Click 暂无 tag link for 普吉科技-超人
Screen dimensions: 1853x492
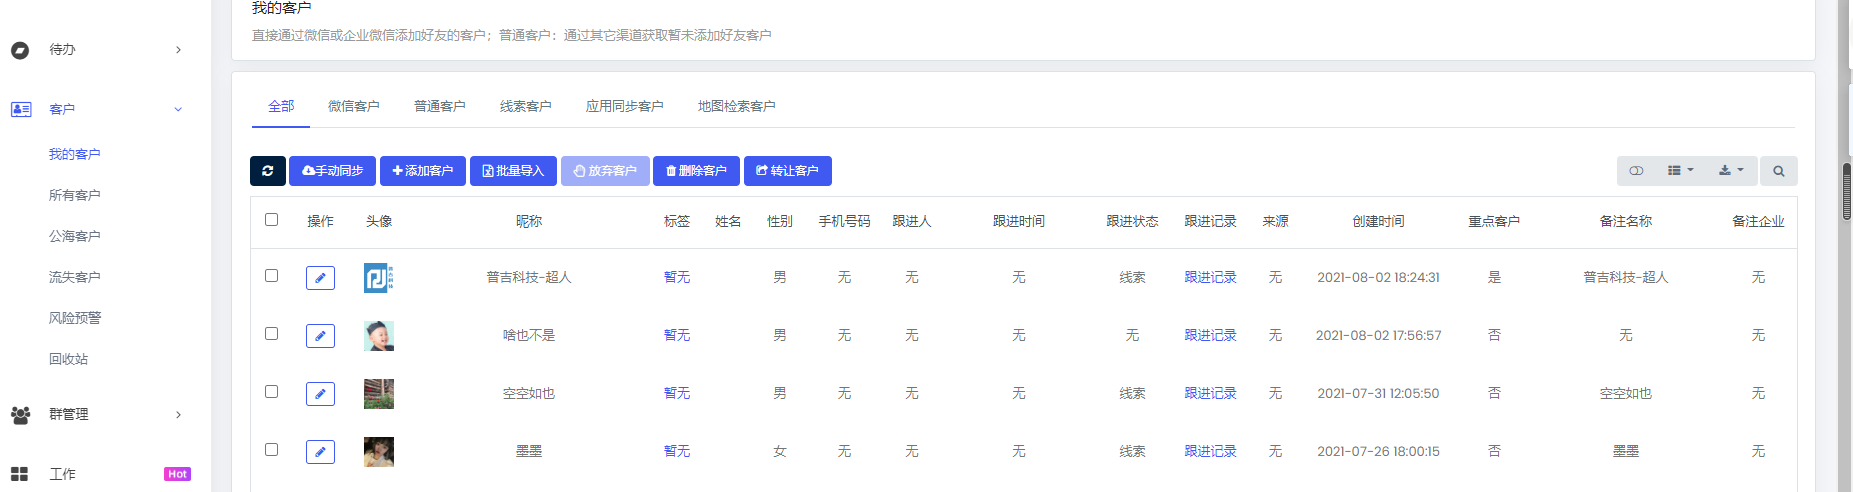[677, 278]
